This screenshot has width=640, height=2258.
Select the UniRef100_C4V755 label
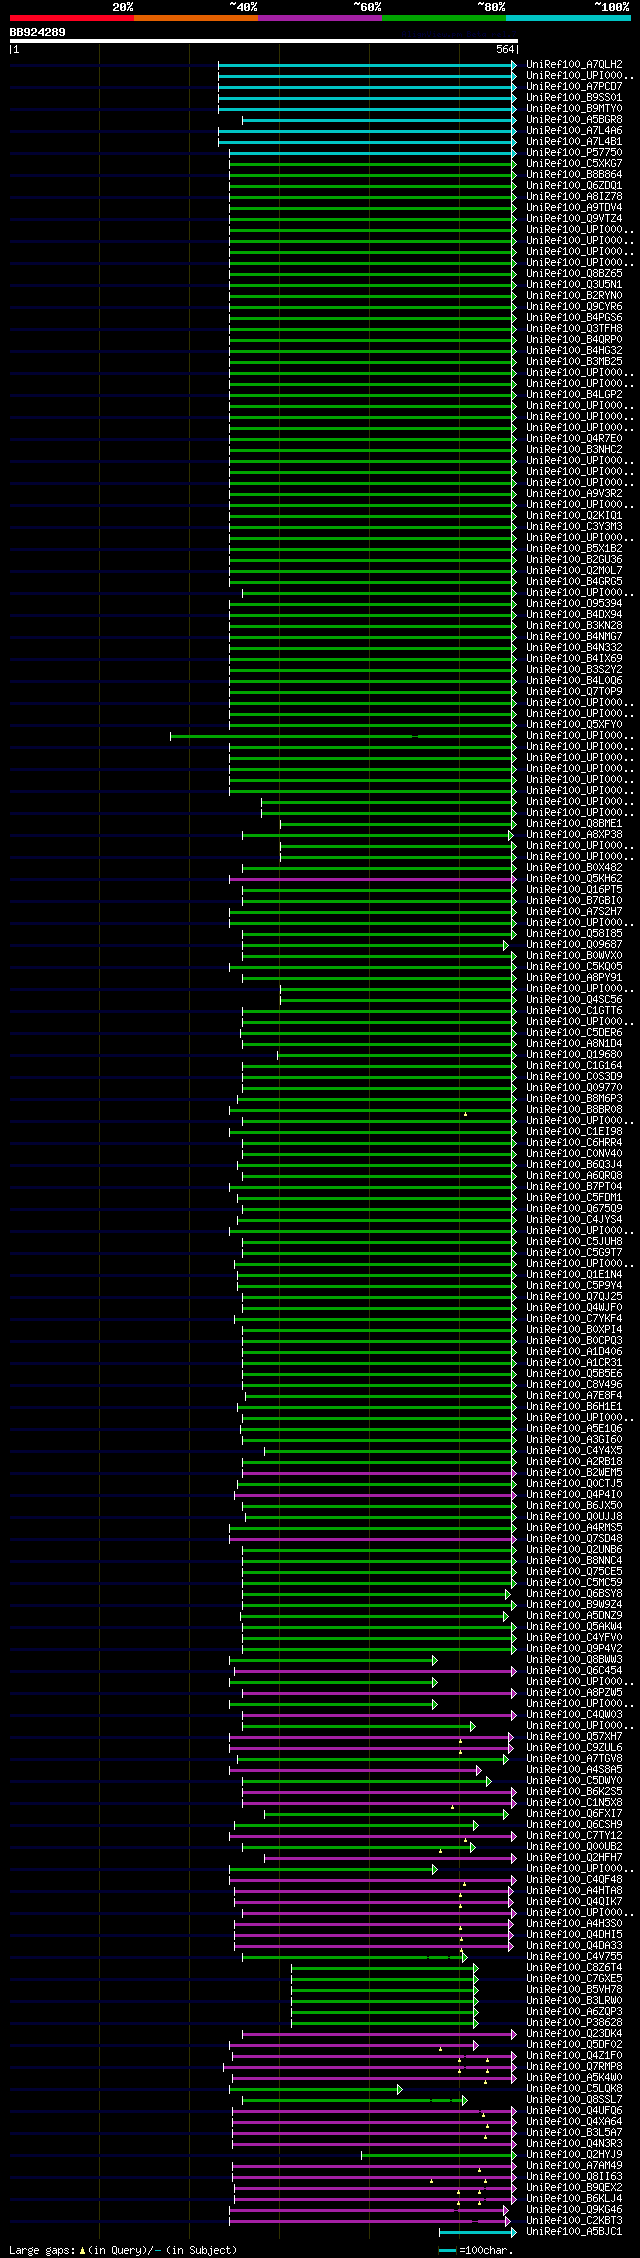point(574,1956)
